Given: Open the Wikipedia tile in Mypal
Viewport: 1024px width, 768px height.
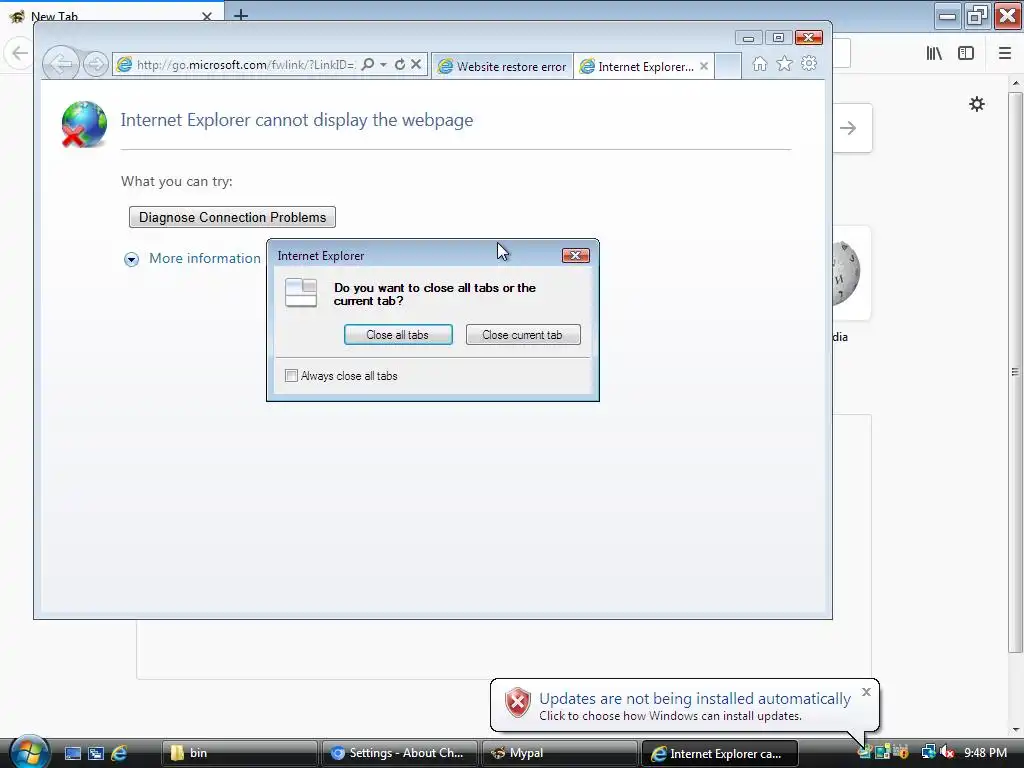Looking at the screenshot, I should tap(851, 273).
